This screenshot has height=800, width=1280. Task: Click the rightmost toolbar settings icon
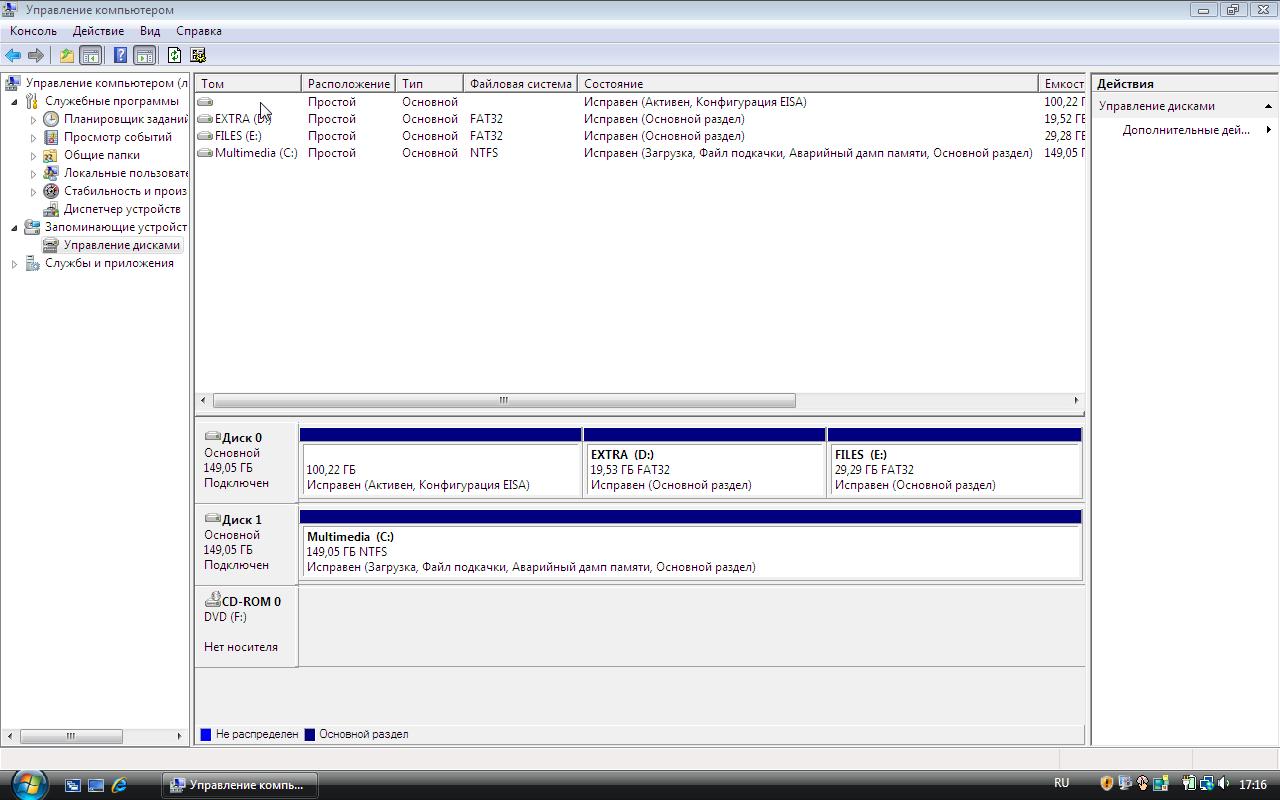[x=198, y=56]
